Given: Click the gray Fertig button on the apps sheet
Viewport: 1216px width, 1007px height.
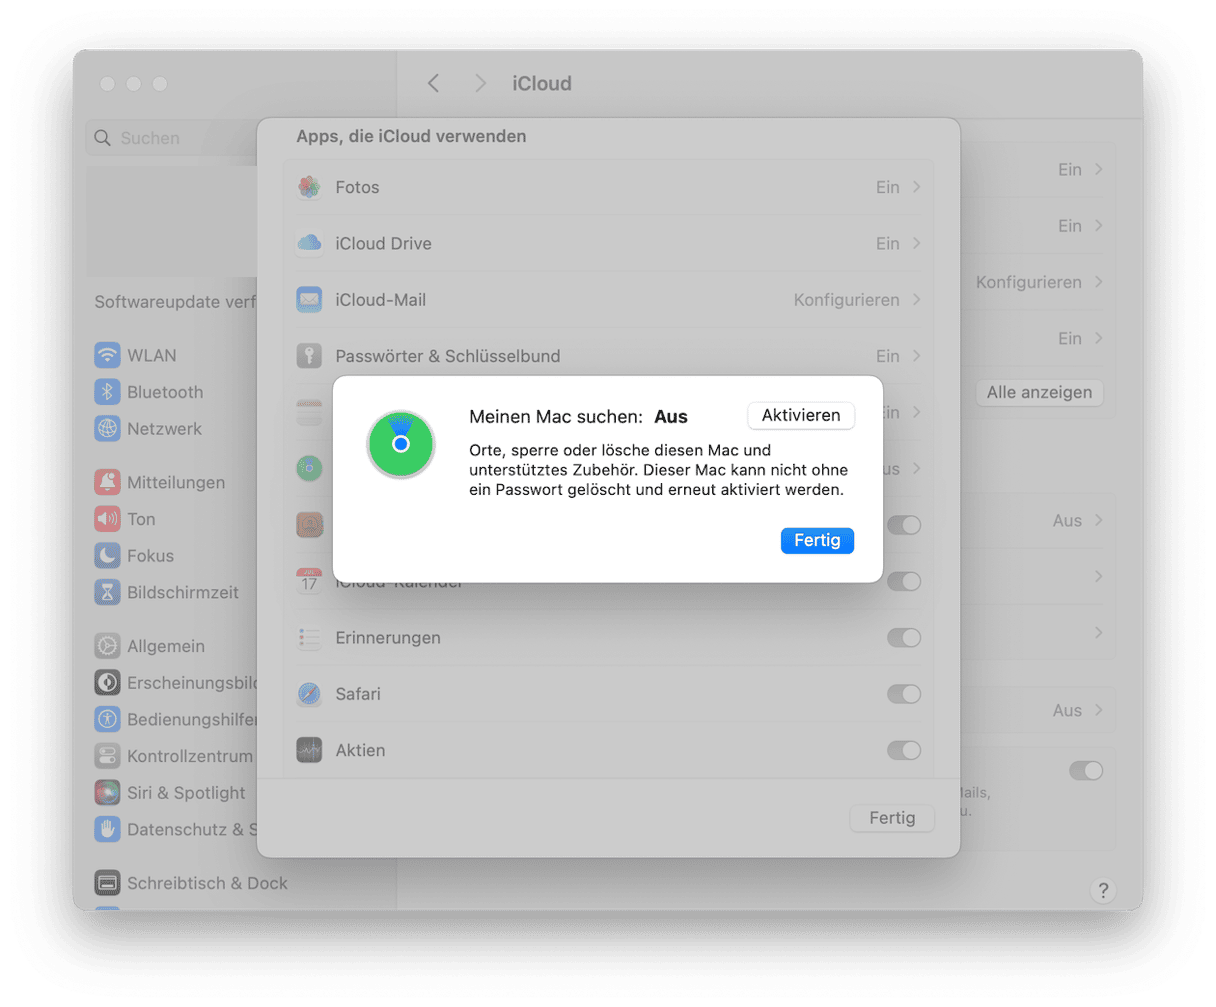Looking at the screenshot, I should click(x=892, y=818).
